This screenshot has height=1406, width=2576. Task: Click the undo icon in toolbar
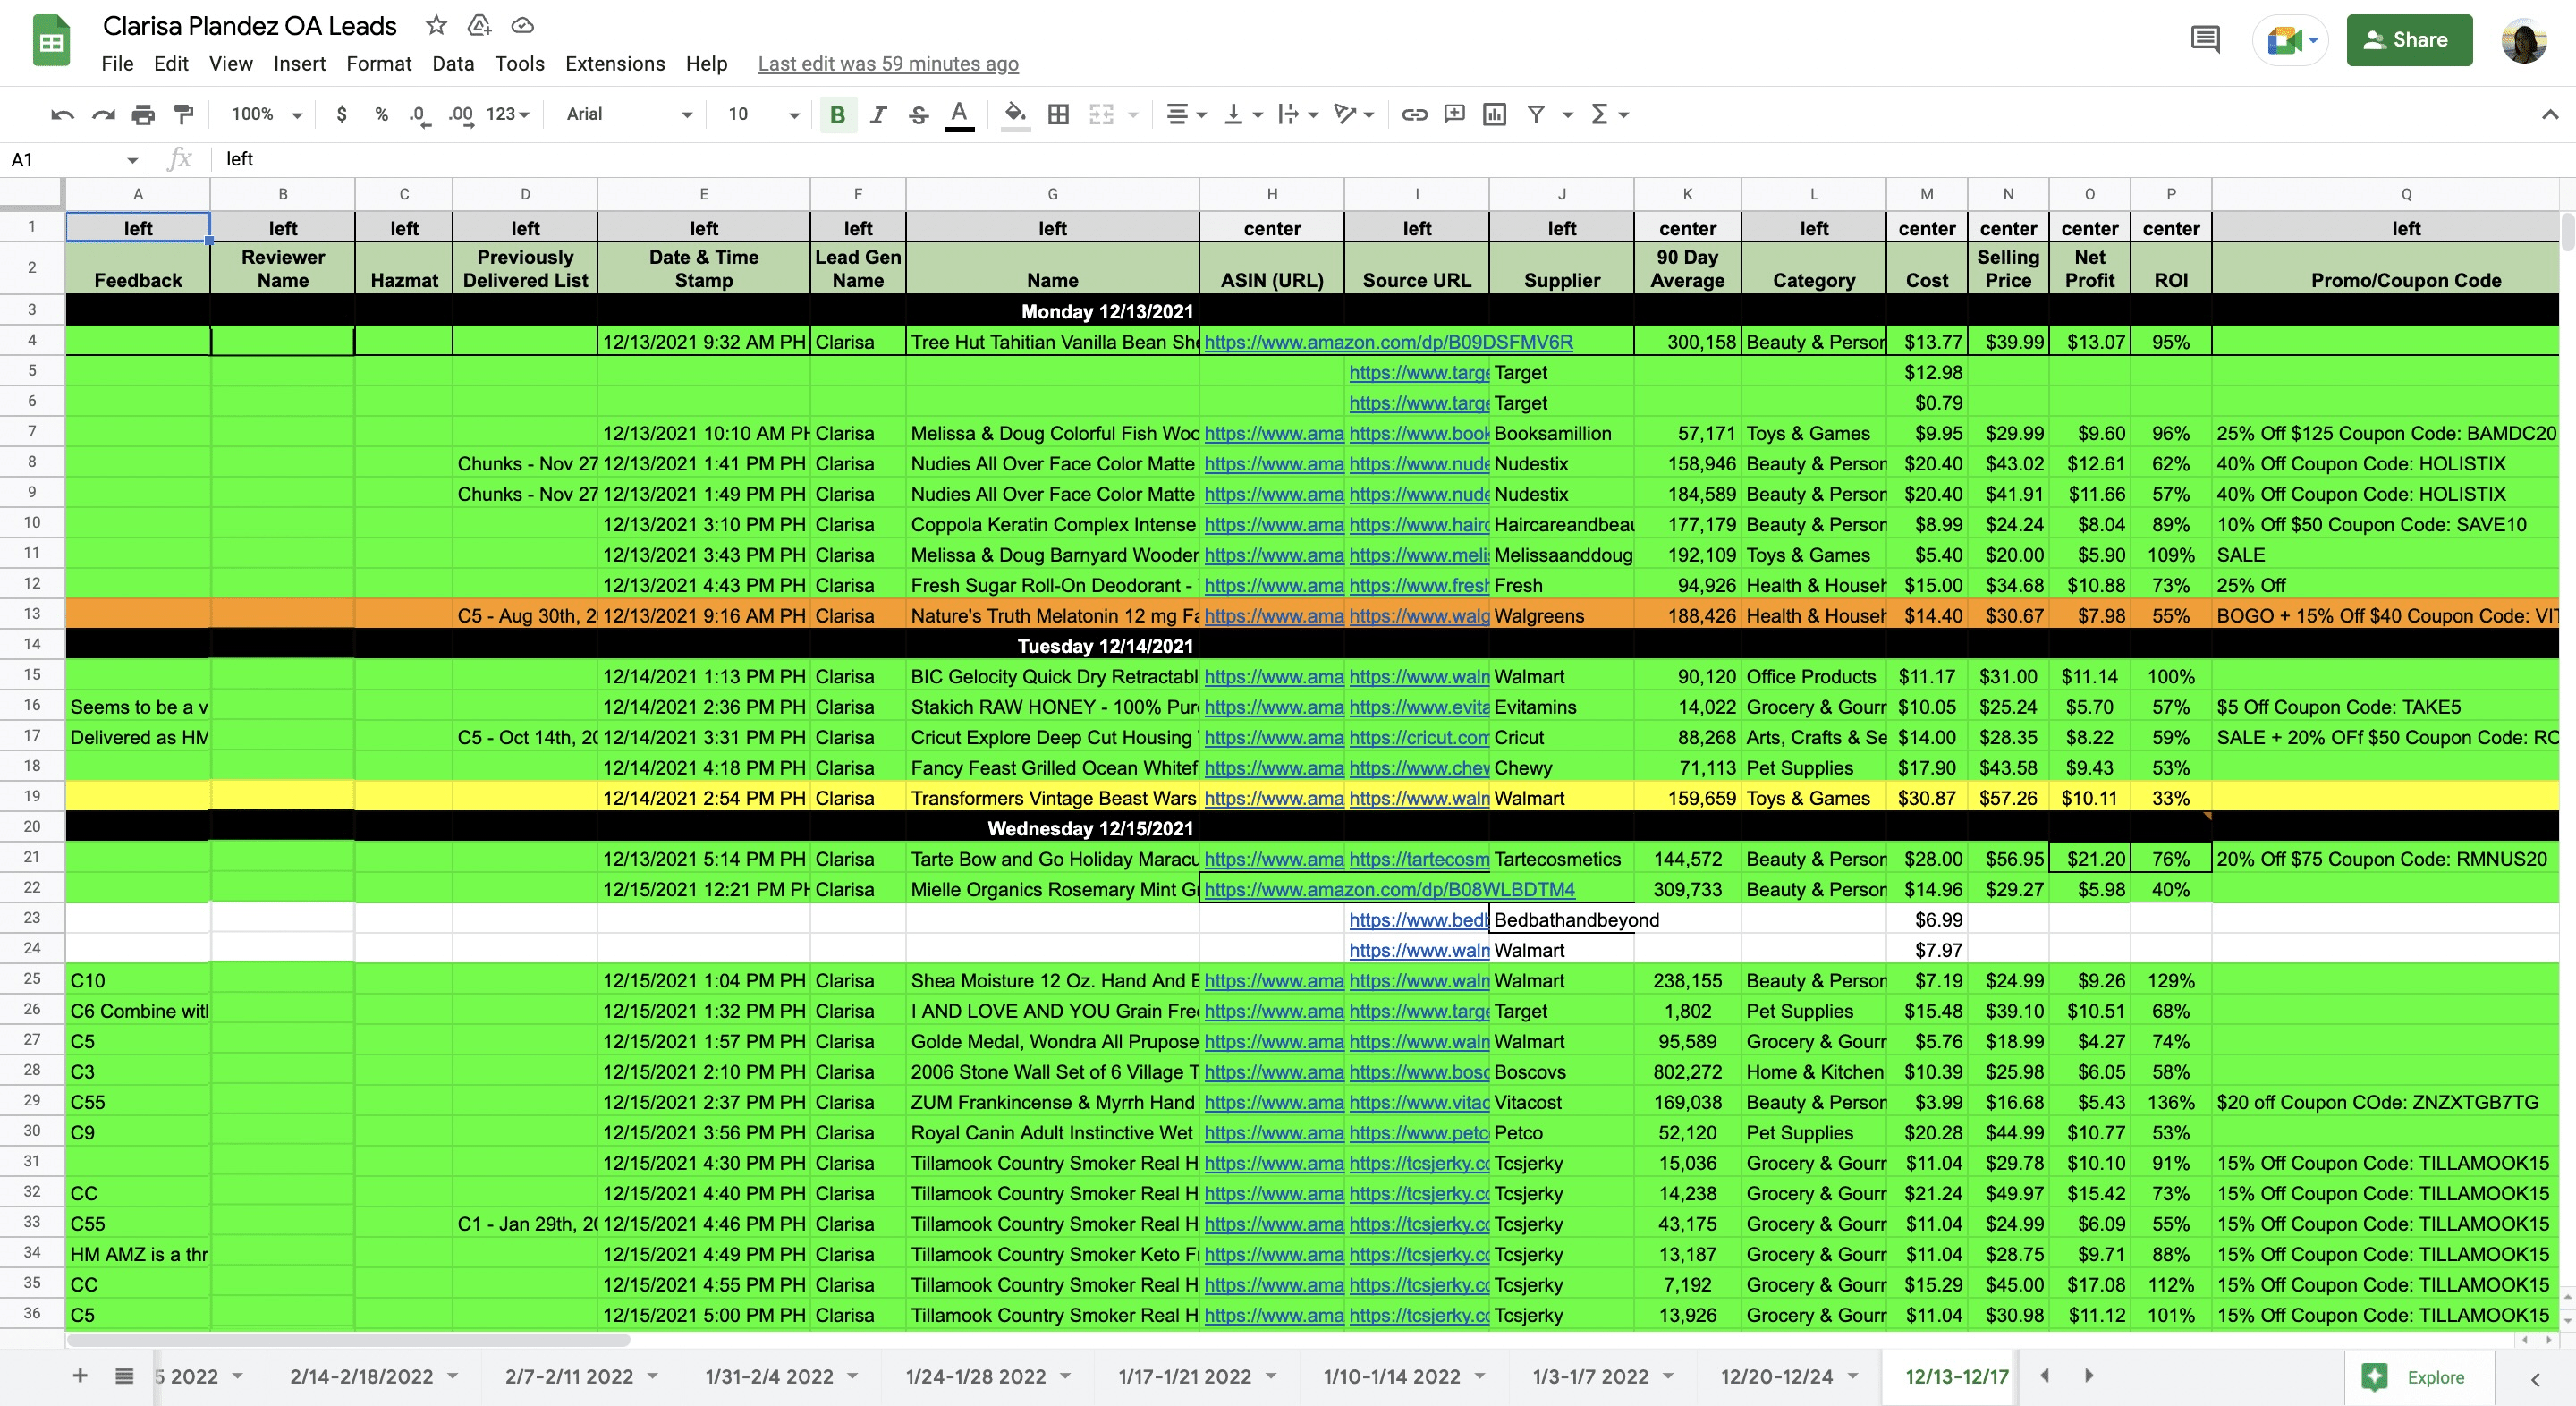62,115
